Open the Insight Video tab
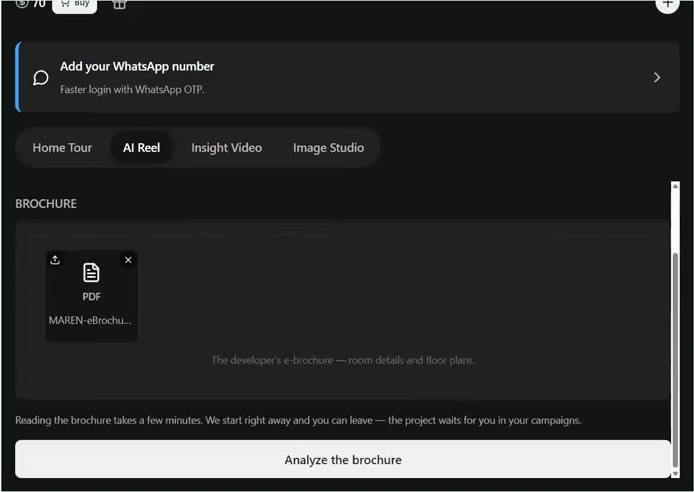 (x=227, y=148)
